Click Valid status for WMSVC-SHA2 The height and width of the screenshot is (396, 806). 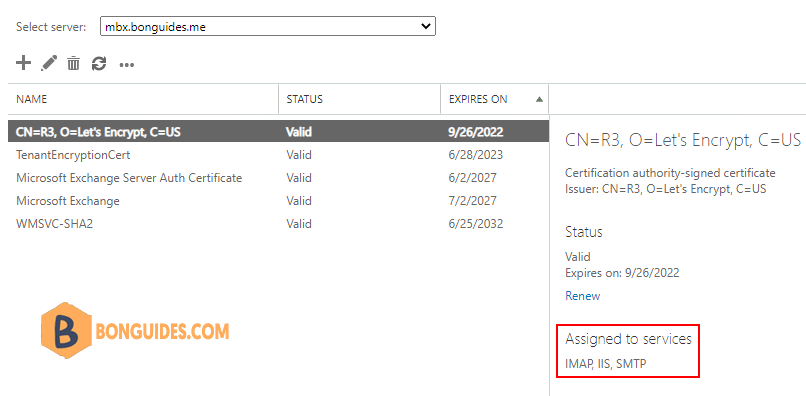pos(299,224)
